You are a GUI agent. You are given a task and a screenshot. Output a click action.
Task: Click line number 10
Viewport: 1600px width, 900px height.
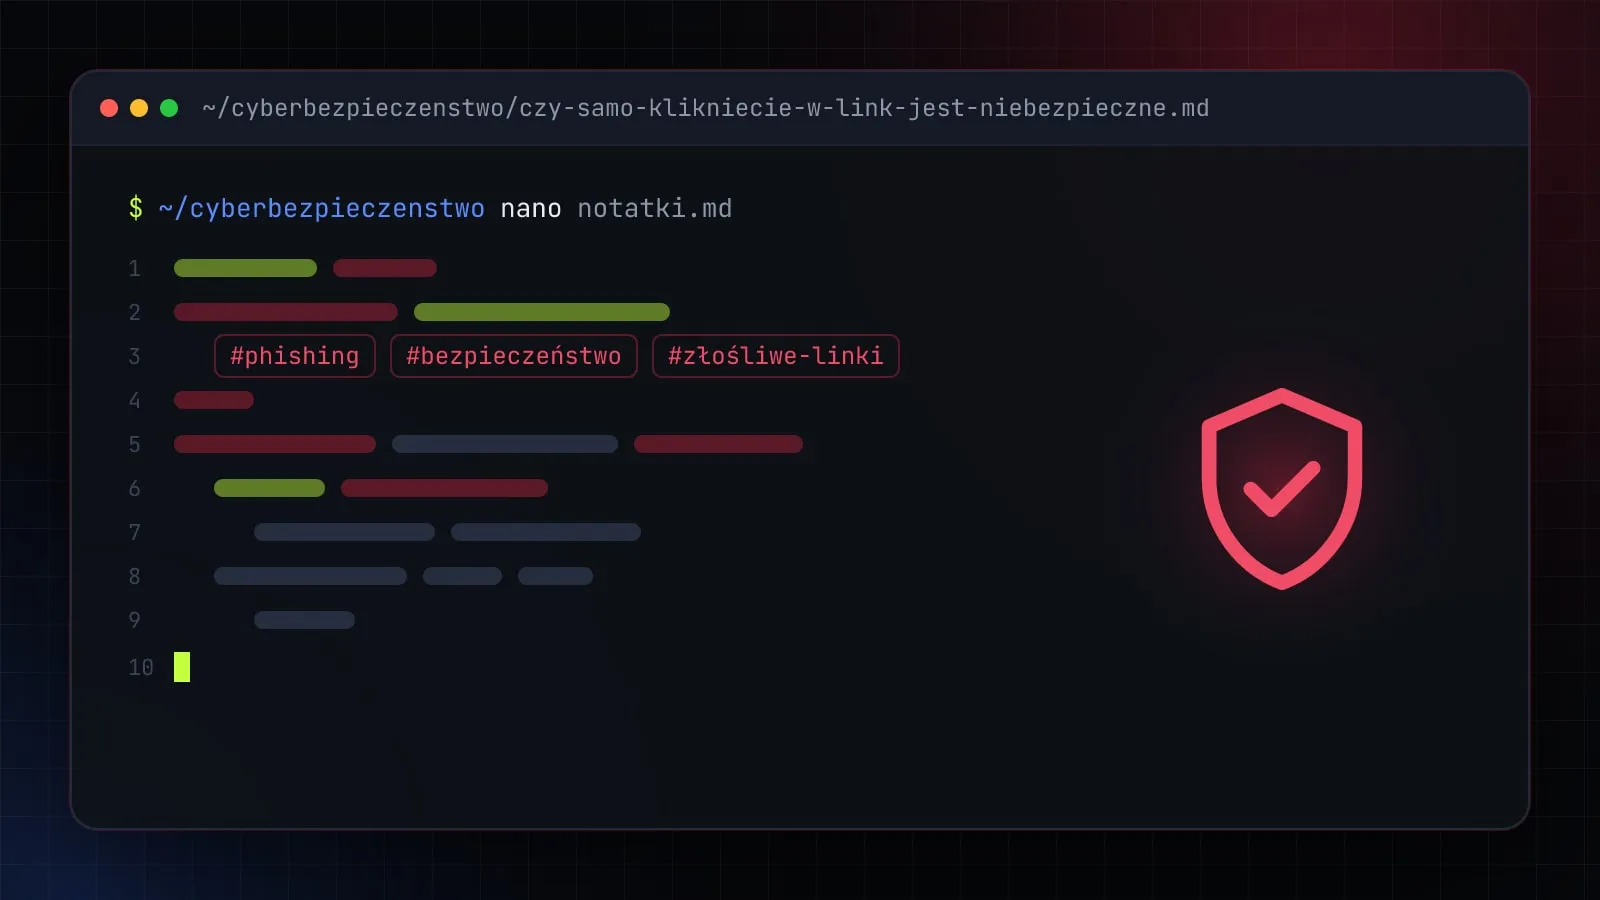click(141, 667)
